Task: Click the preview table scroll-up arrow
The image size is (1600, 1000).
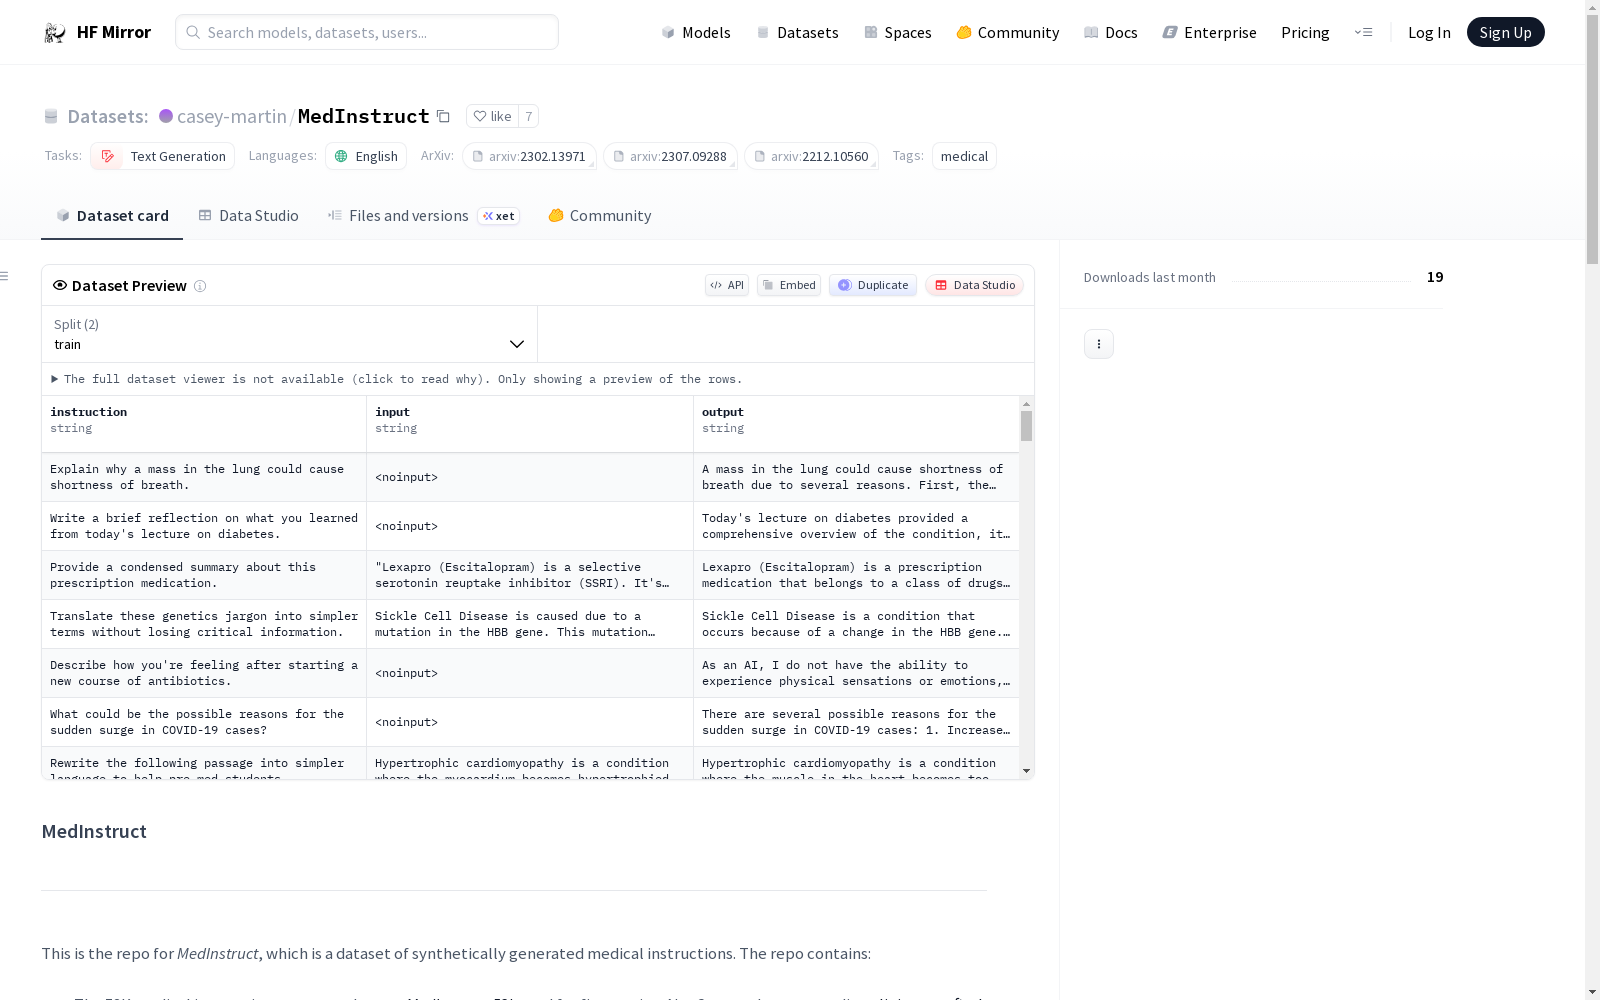Action: tap(1026, 404)
